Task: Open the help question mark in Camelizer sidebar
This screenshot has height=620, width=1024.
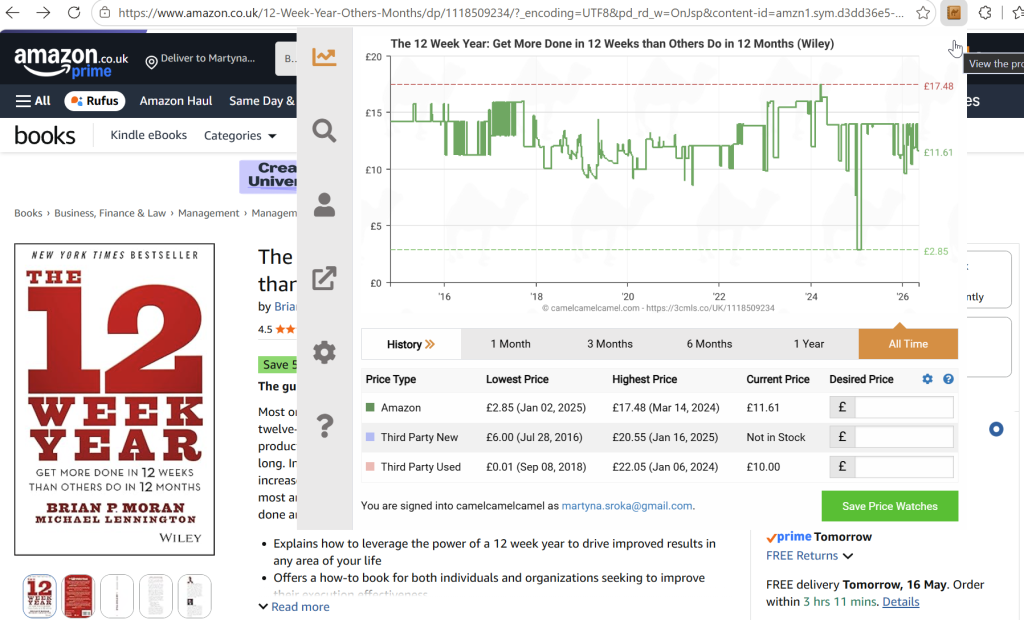Action: [324, 426]
